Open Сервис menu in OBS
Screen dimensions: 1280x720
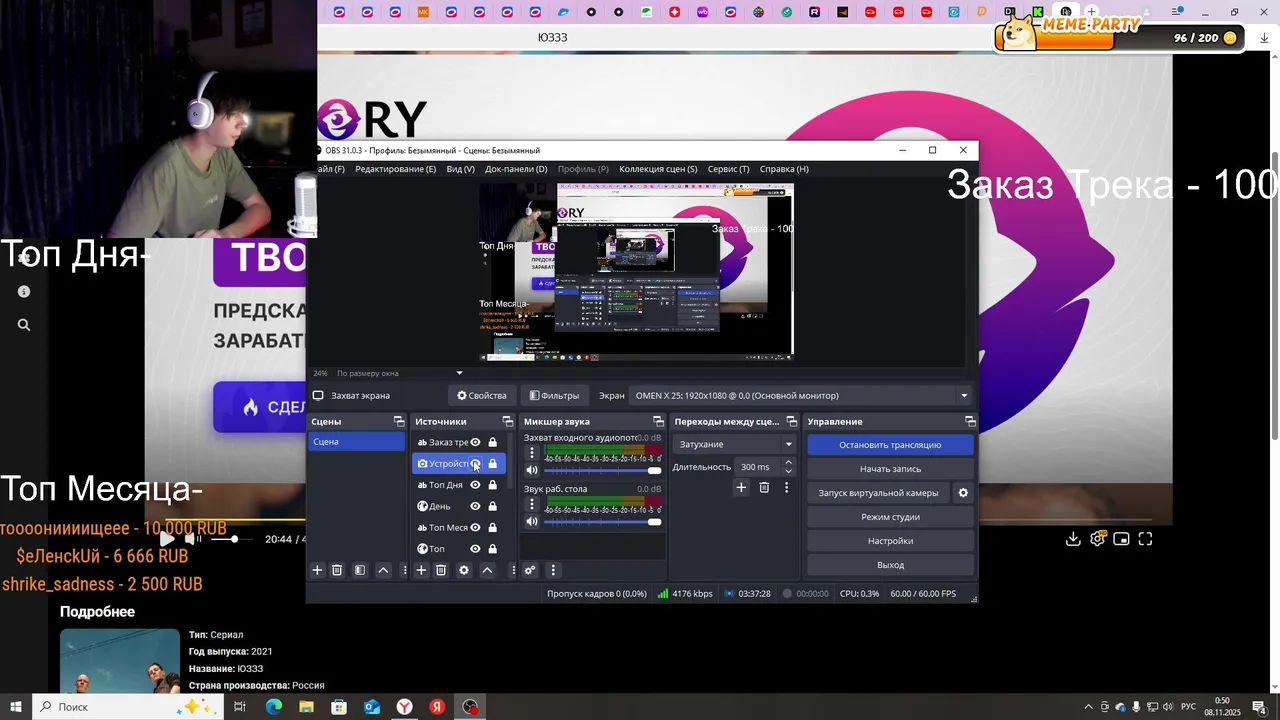tap(728, 169)
